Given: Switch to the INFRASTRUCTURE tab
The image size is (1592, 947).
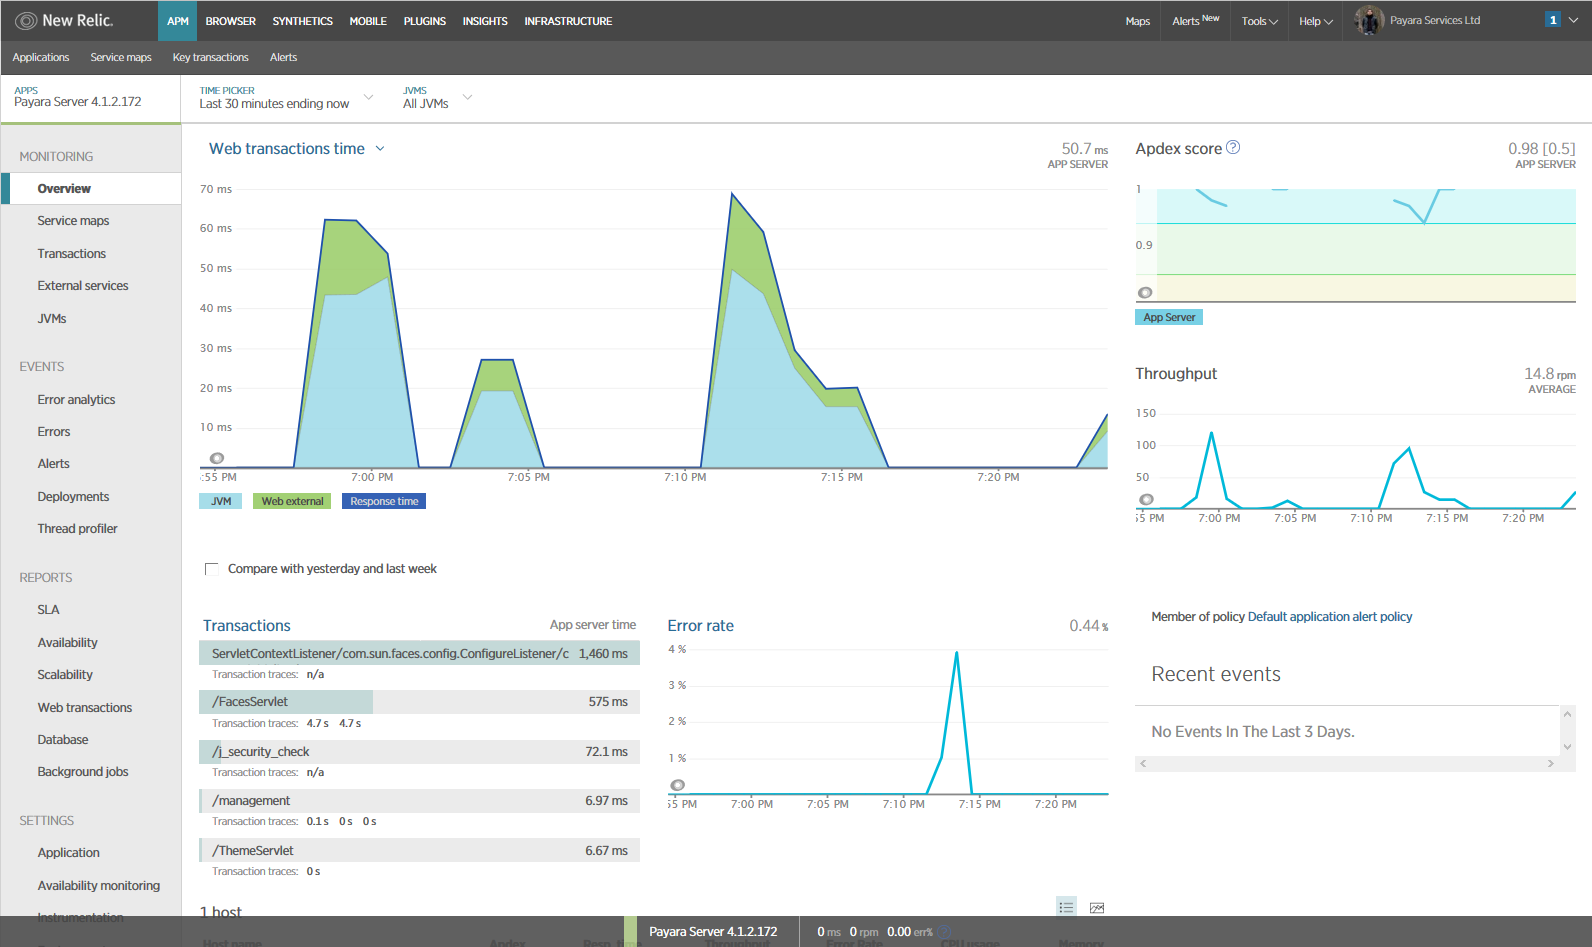Looking at the screenshot, I should [x=568, y=21].
